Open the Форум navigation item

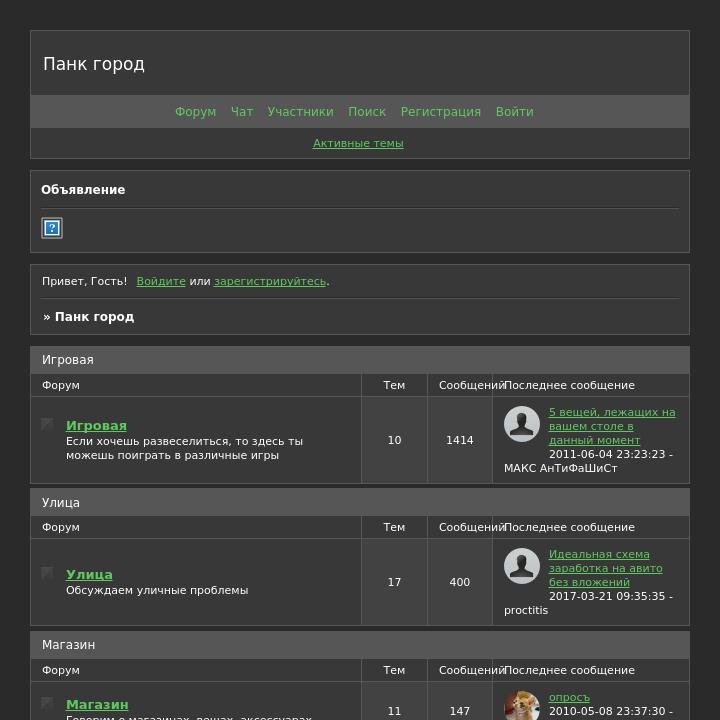pos(195,112)
